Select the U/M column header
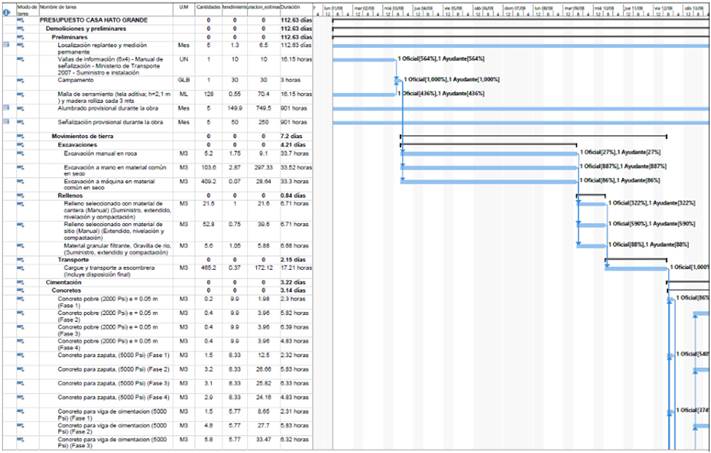This screenshot has height=453, width=711. (183, 7)
